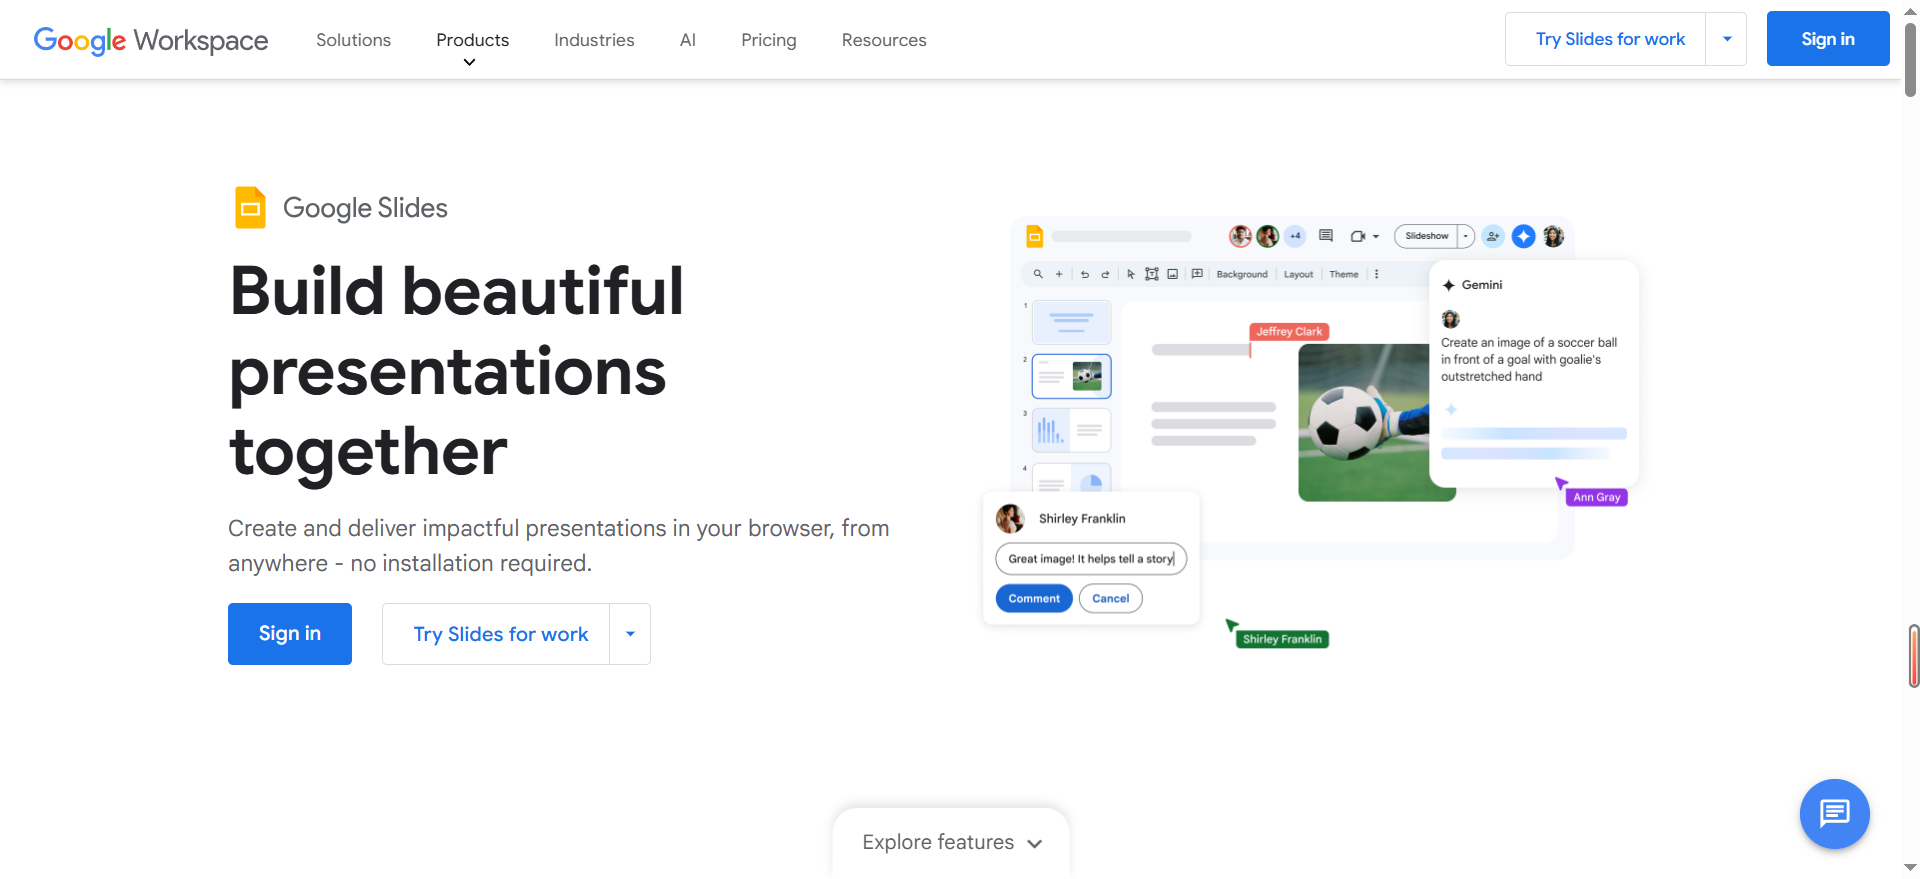
Task: Click the video camera meeting icon
Action: click(1358, 236)
